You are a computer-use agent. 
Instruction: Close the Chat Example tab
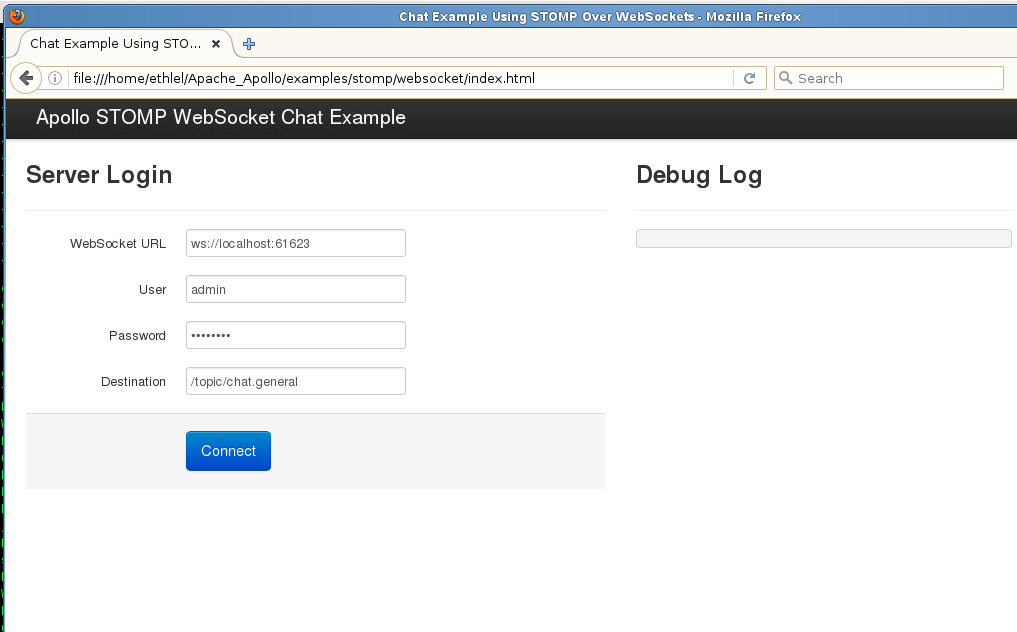pos(216,44)
